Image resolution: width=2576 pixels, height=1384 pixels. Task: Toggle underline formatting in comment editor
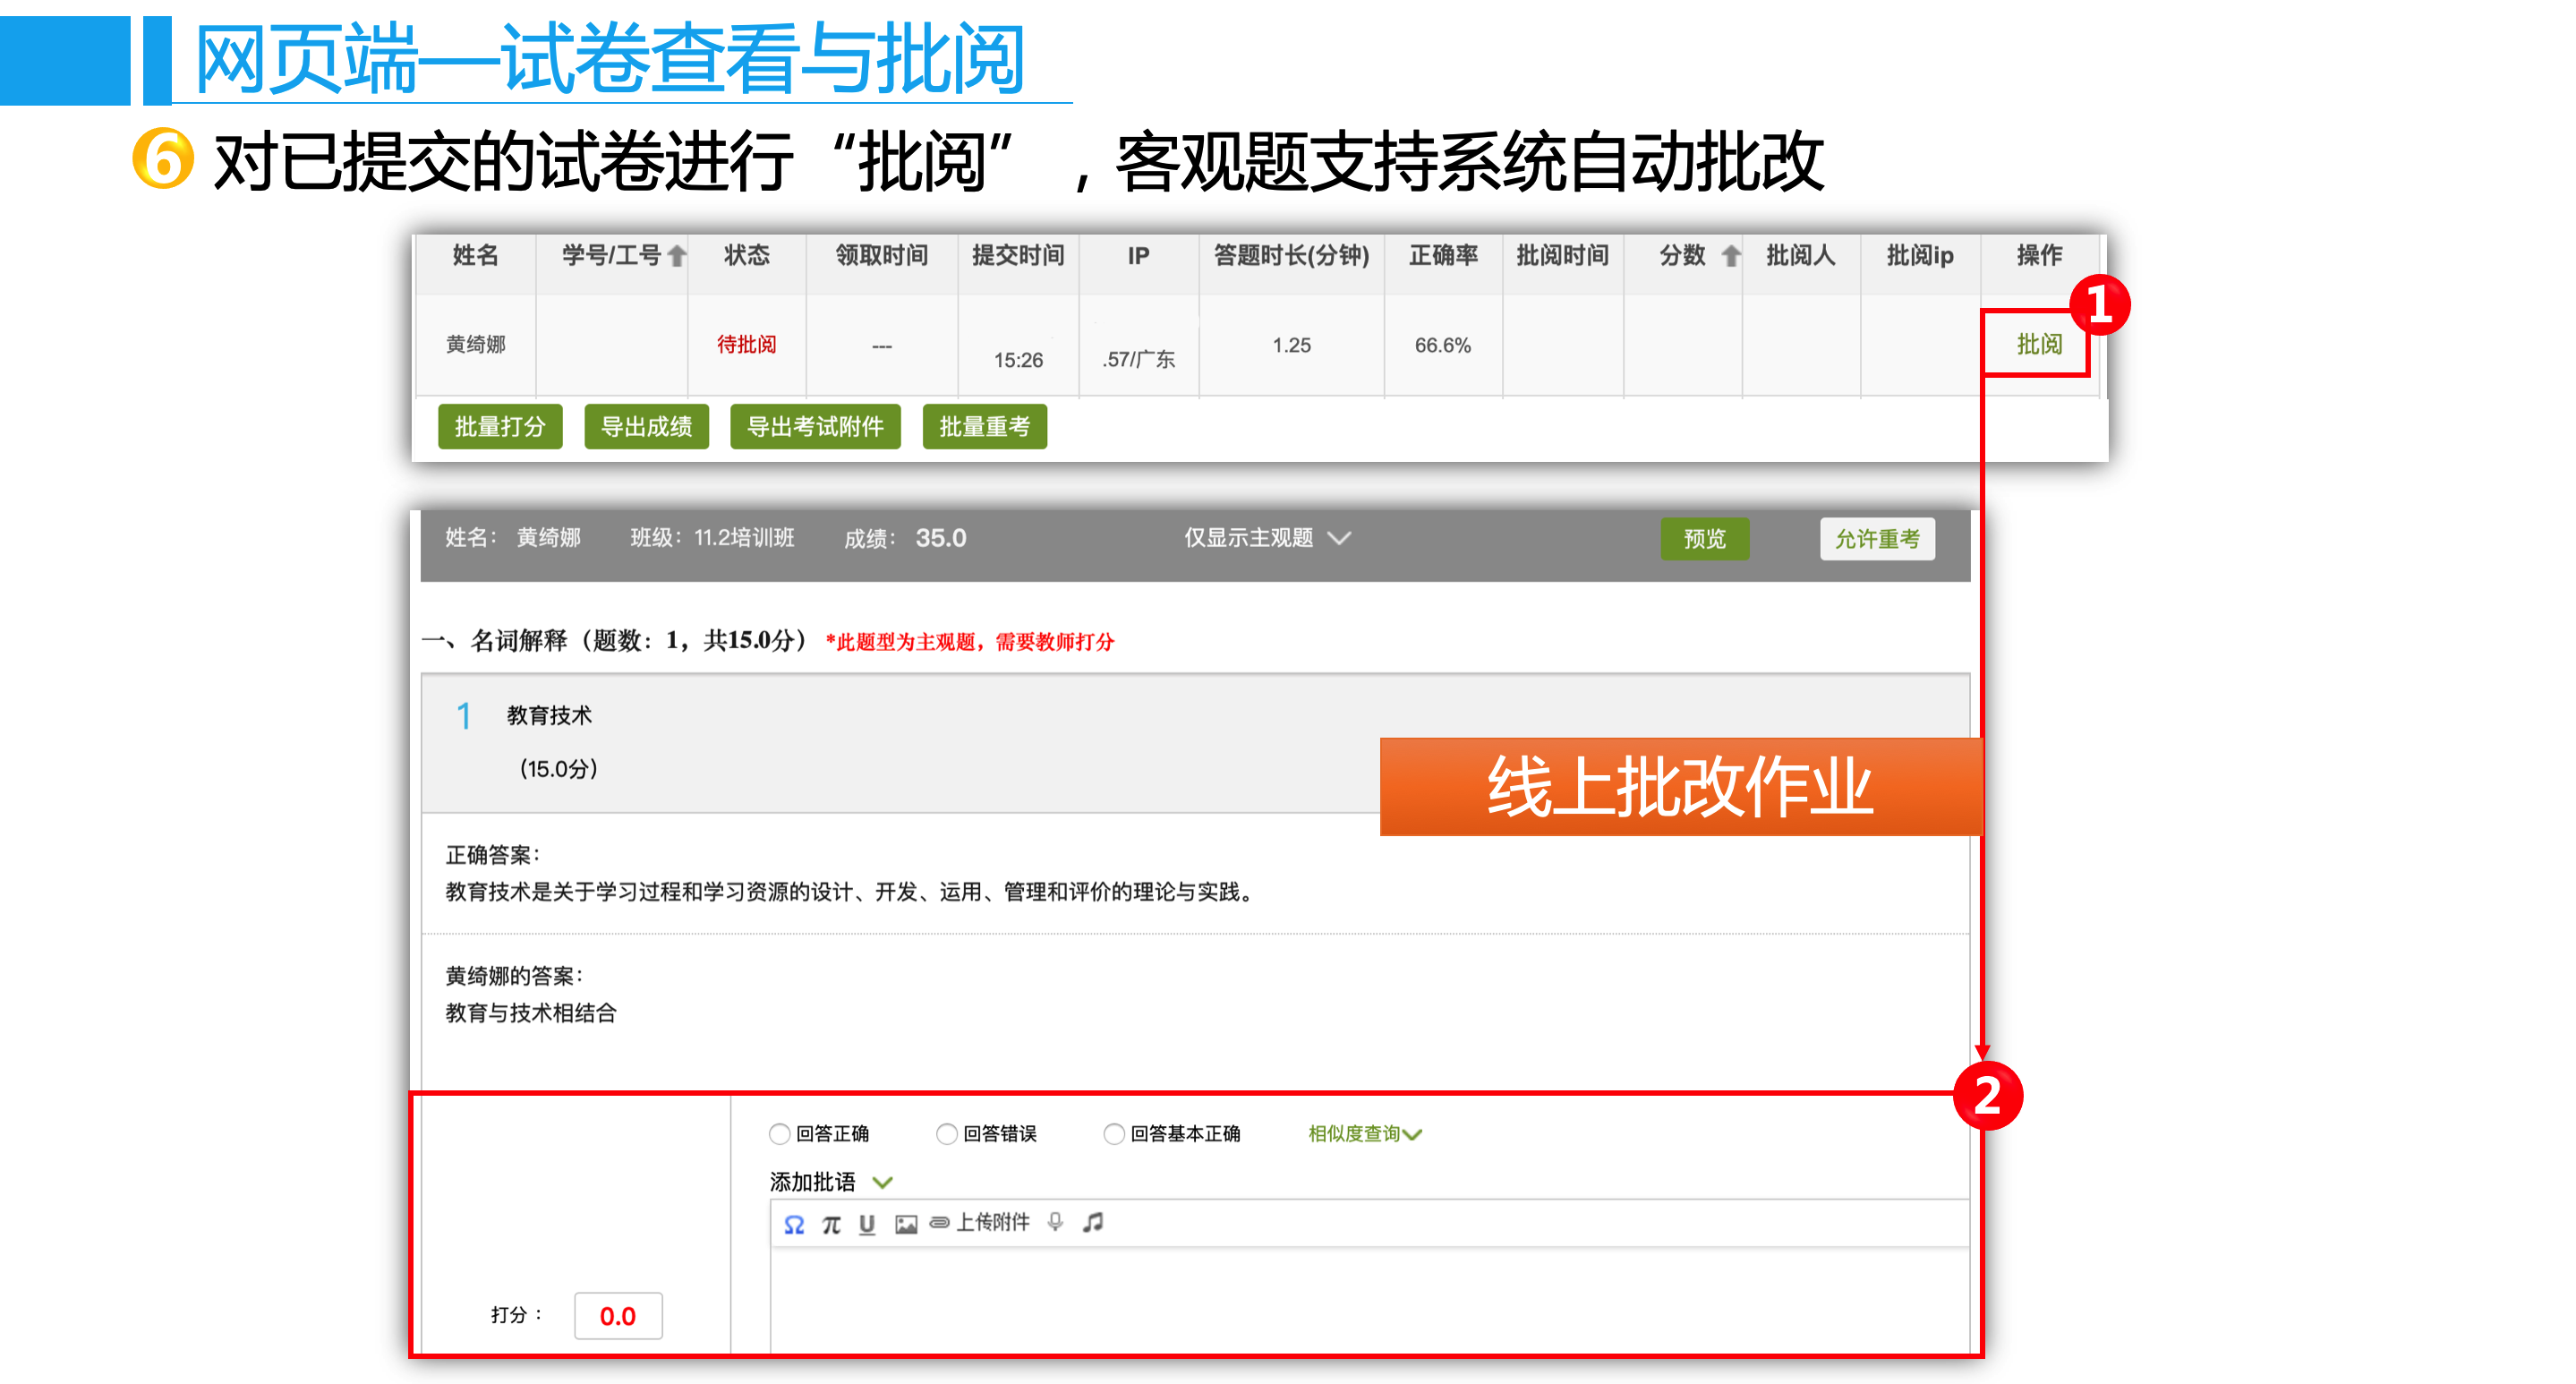[867, 1224]
